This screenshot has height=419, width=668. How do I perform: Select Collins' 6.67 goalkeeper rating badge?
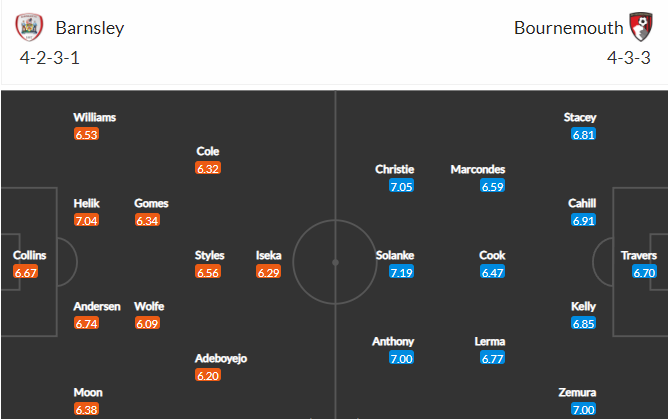click(x=26, y=272)
